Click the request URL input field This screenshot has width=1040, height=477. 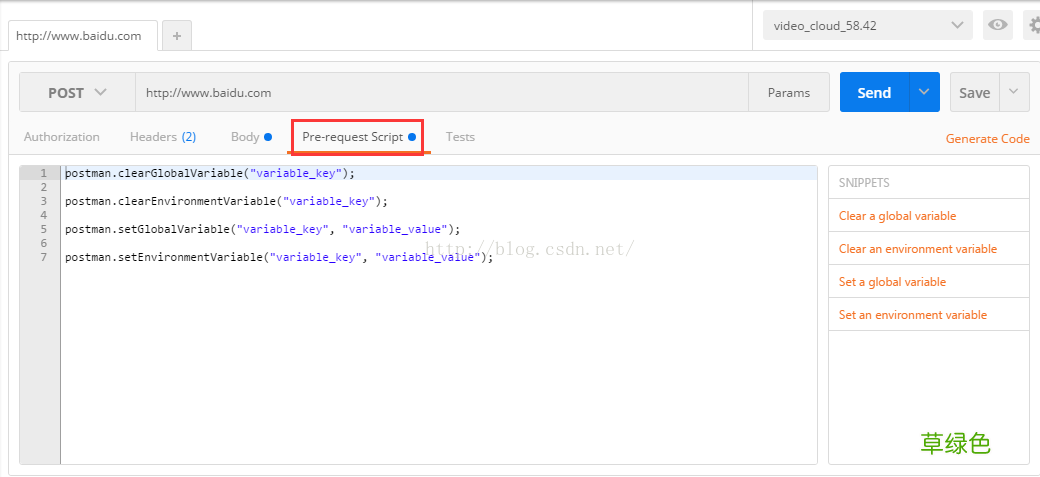tap(442, 92)
